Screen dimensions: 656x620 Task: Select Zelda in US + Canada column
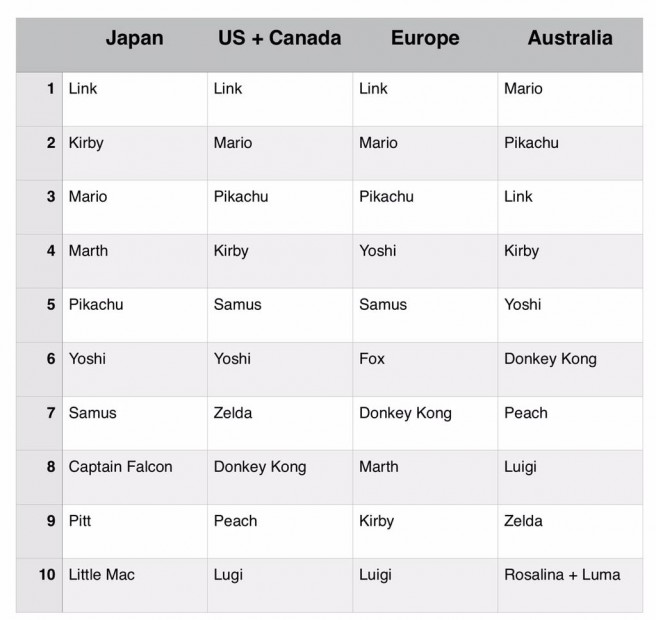point(233,413)
